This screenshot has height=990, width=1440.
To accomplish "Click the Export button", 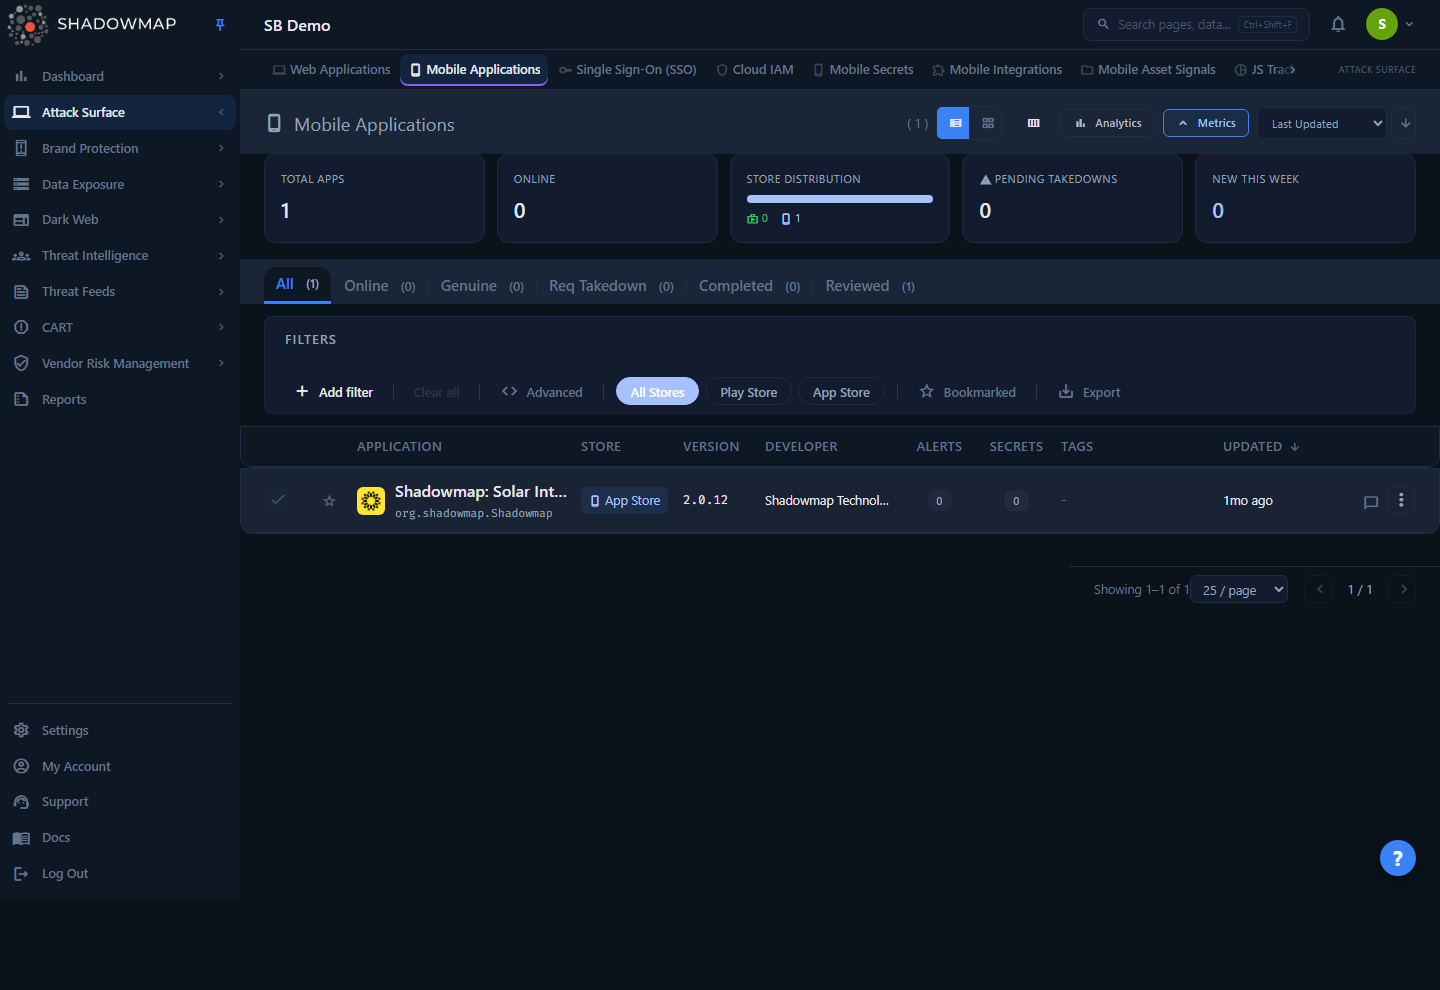I will pos(1090,392).
